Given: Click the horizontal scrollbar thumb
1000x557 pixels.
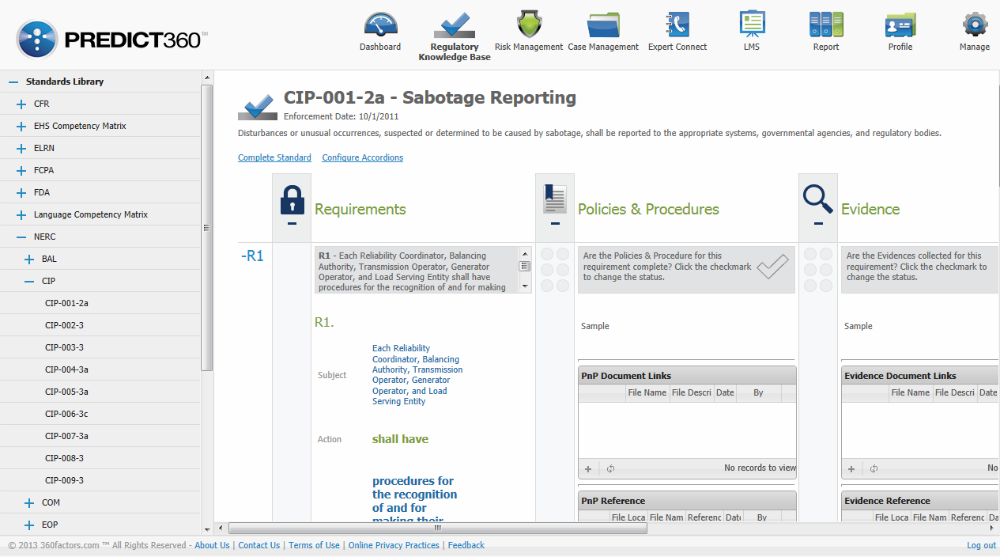Looking at the screenshot, I should click(x=438, y=528).
